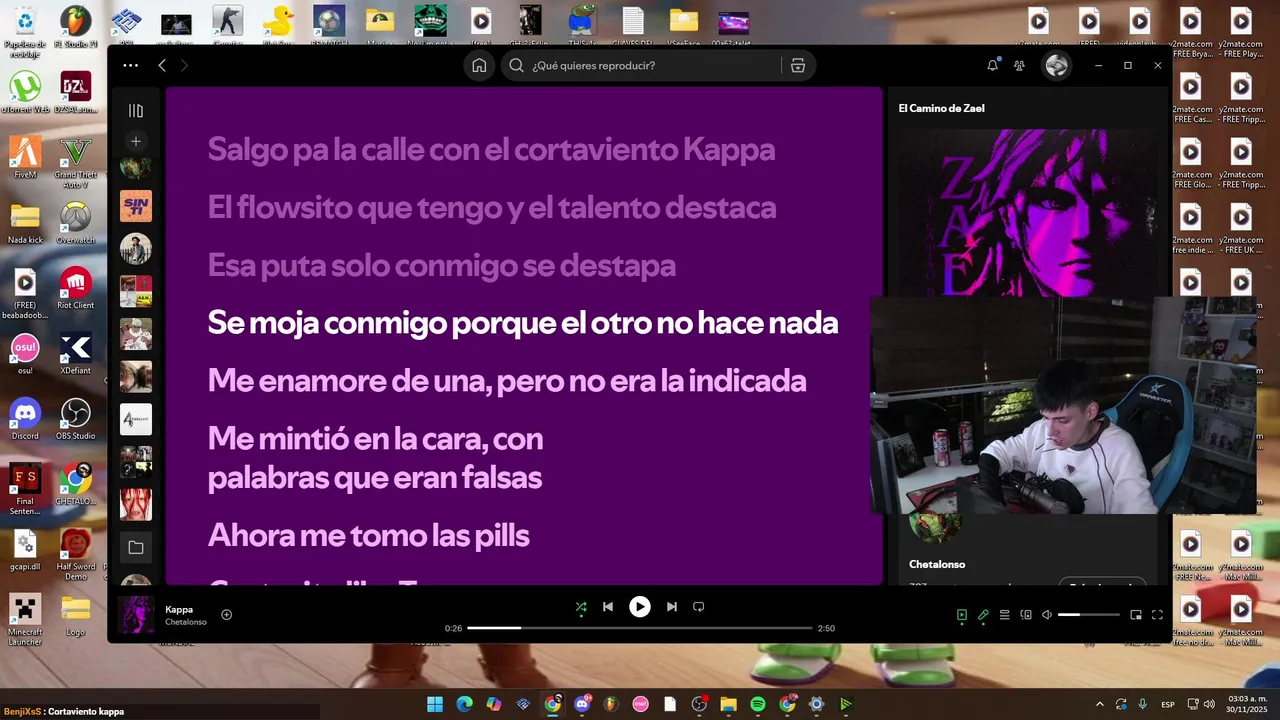Open the Spotify Home icon
This screenshot has height=720, width=1280.
point(480,65)
